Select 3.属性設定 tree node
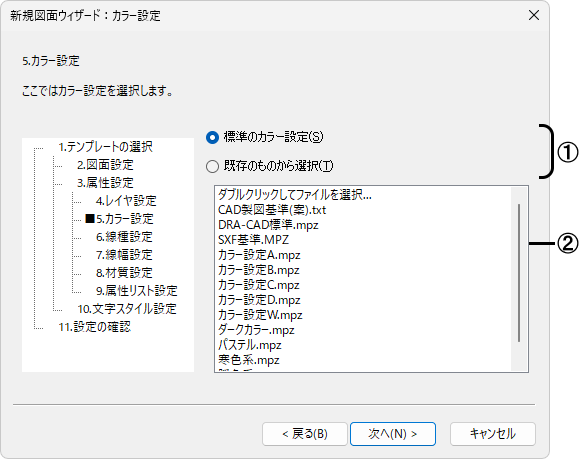Screen dimensions: 580x459 tap(105, 183)
